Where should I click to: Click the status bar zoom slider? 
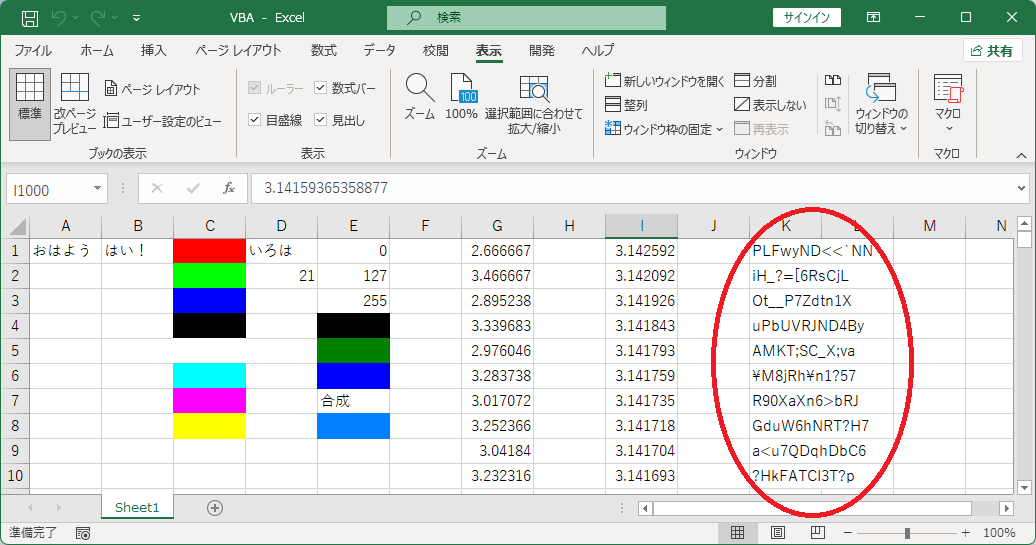pyautogui.click(x=906, y=533)
